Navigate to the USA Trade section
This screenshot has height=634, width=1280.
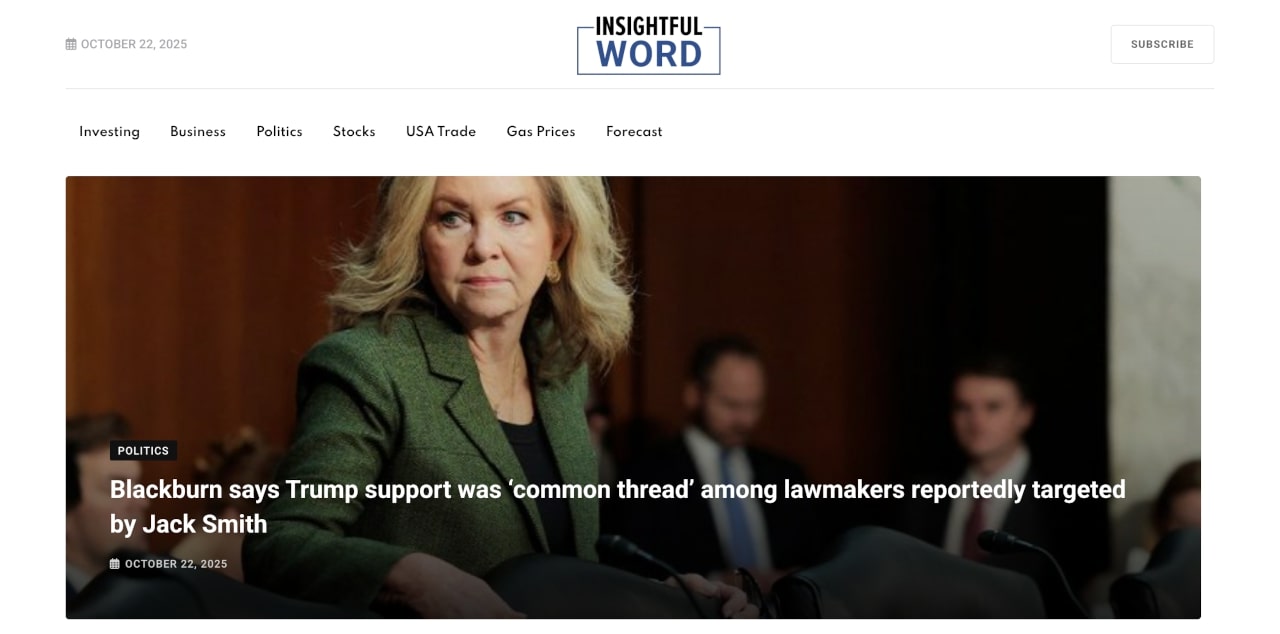point(441,131)
